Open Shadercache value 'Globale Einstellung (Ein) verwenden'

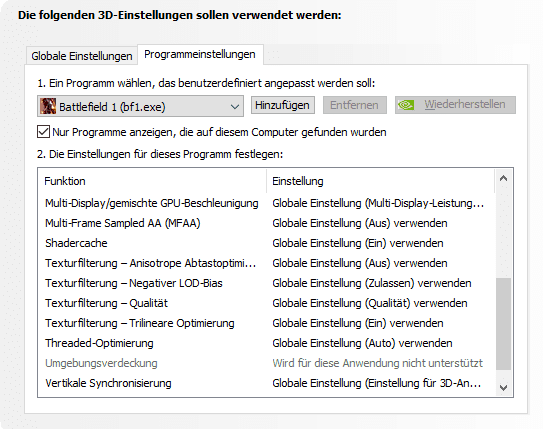tap(358, 243)
